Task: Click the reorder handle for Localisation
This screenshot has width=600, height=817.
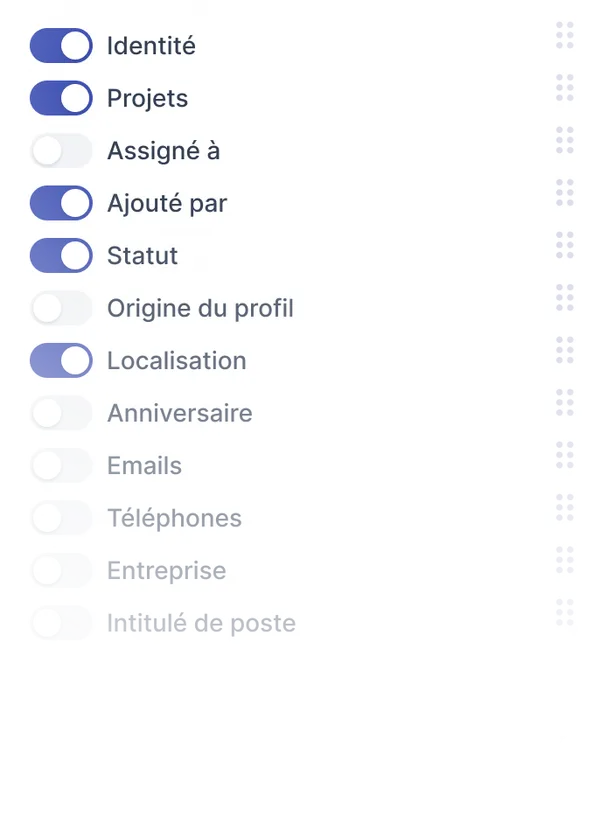Action: click(x=564, y=350)
